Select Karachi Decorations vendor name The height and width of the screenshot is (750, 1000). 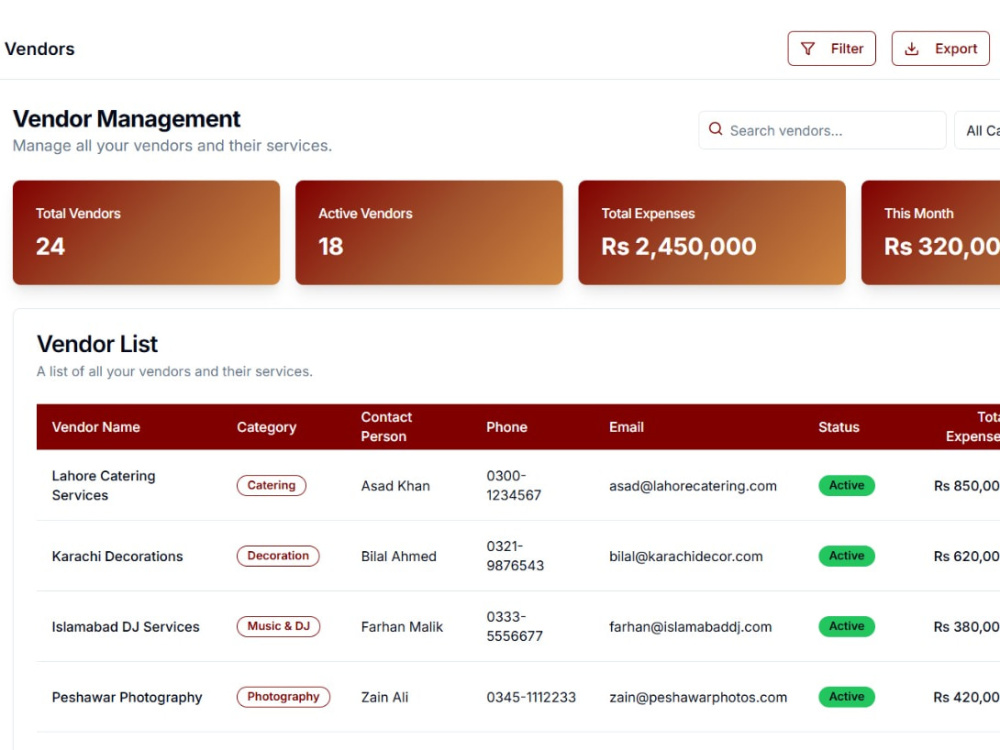[117, 556]
